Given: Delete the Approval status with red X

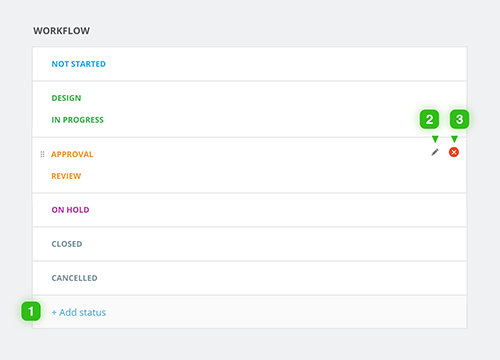Looking at the screenshot, I should point(454,152).
